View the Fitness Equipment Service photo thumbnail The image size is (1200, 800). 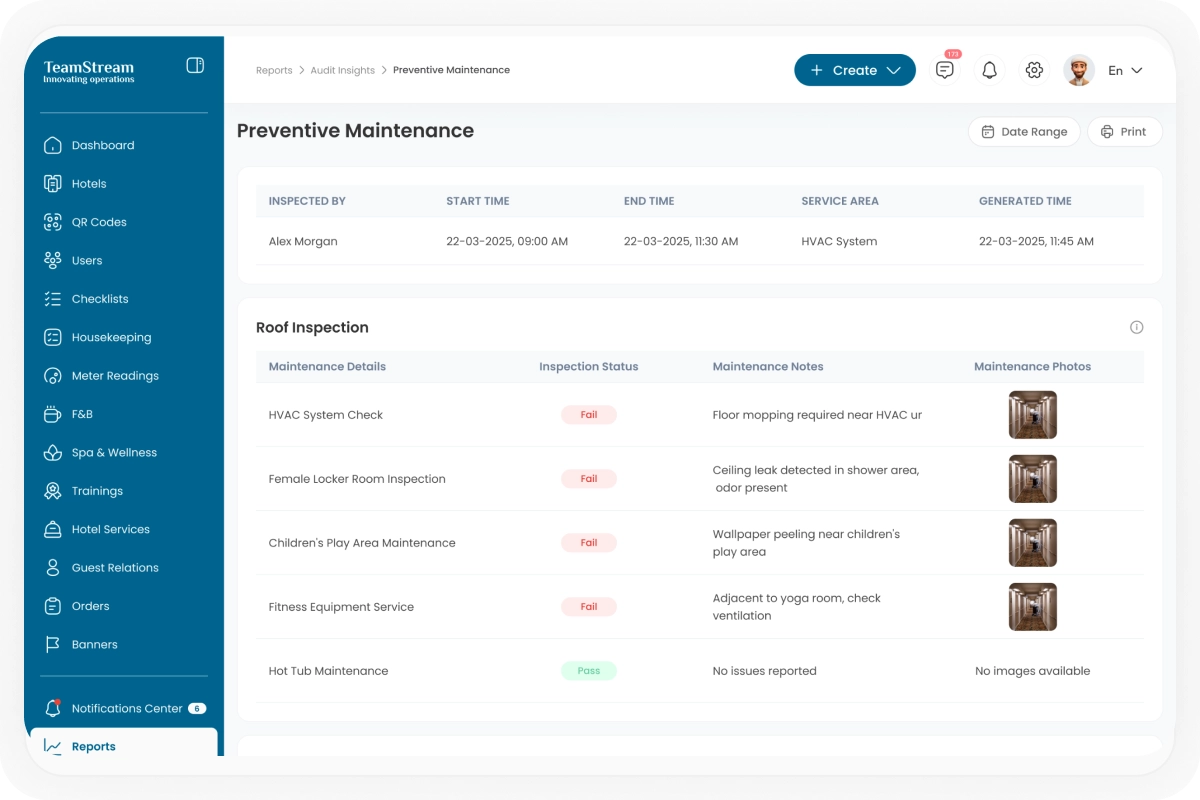(x=1032, y=607)
